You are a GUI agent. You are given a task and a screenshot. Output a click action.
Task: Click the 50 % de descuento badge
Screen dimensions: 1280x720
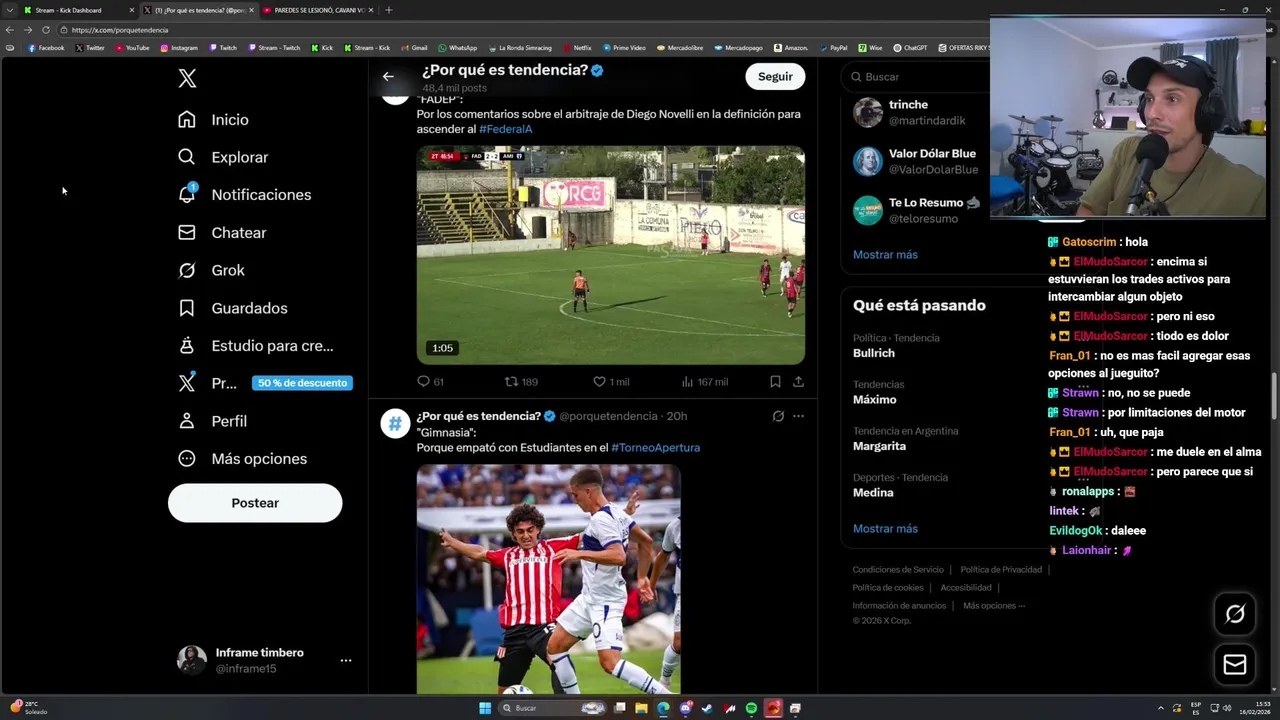(x=302, y=383)
